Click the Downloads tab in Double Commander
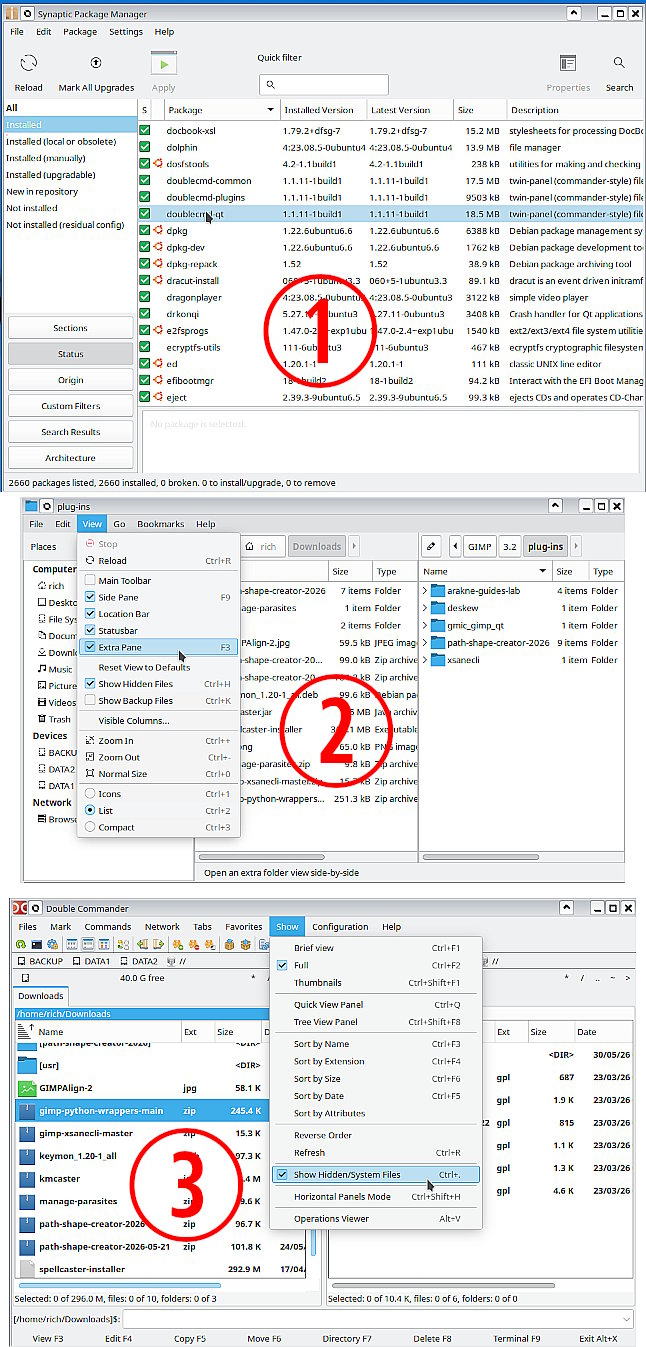This screenshot has width=646, height=1347. pos(40,996)
